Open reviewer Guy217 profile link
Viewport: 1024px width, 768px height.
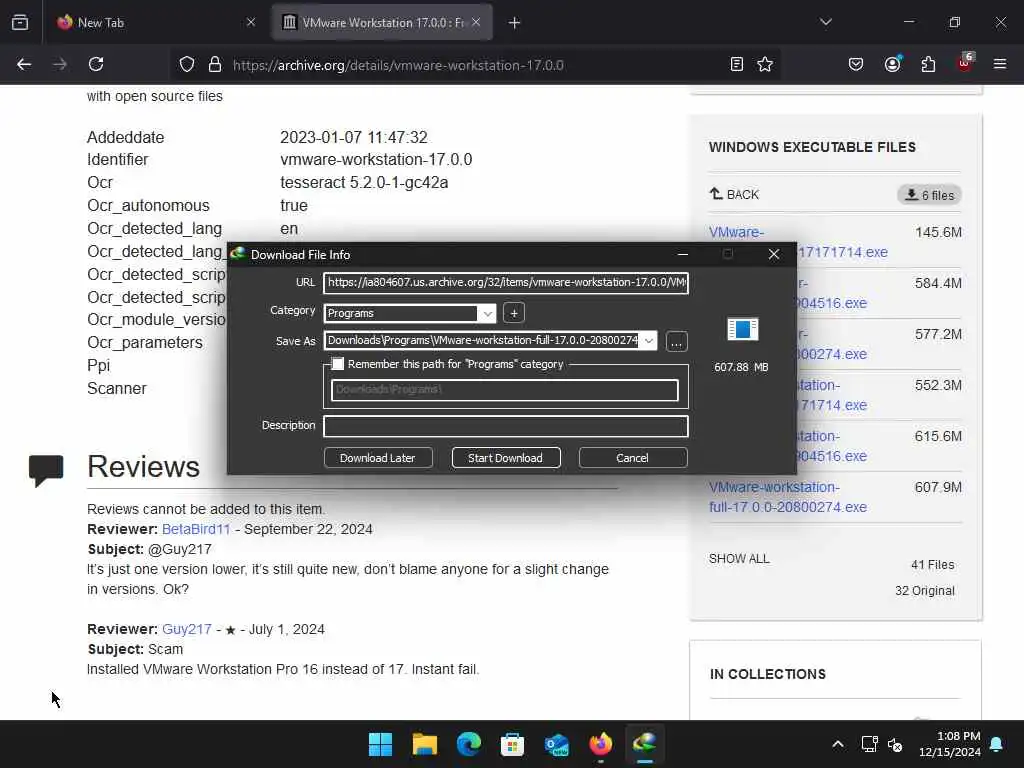pyautogui.click(x=187, y=629)
